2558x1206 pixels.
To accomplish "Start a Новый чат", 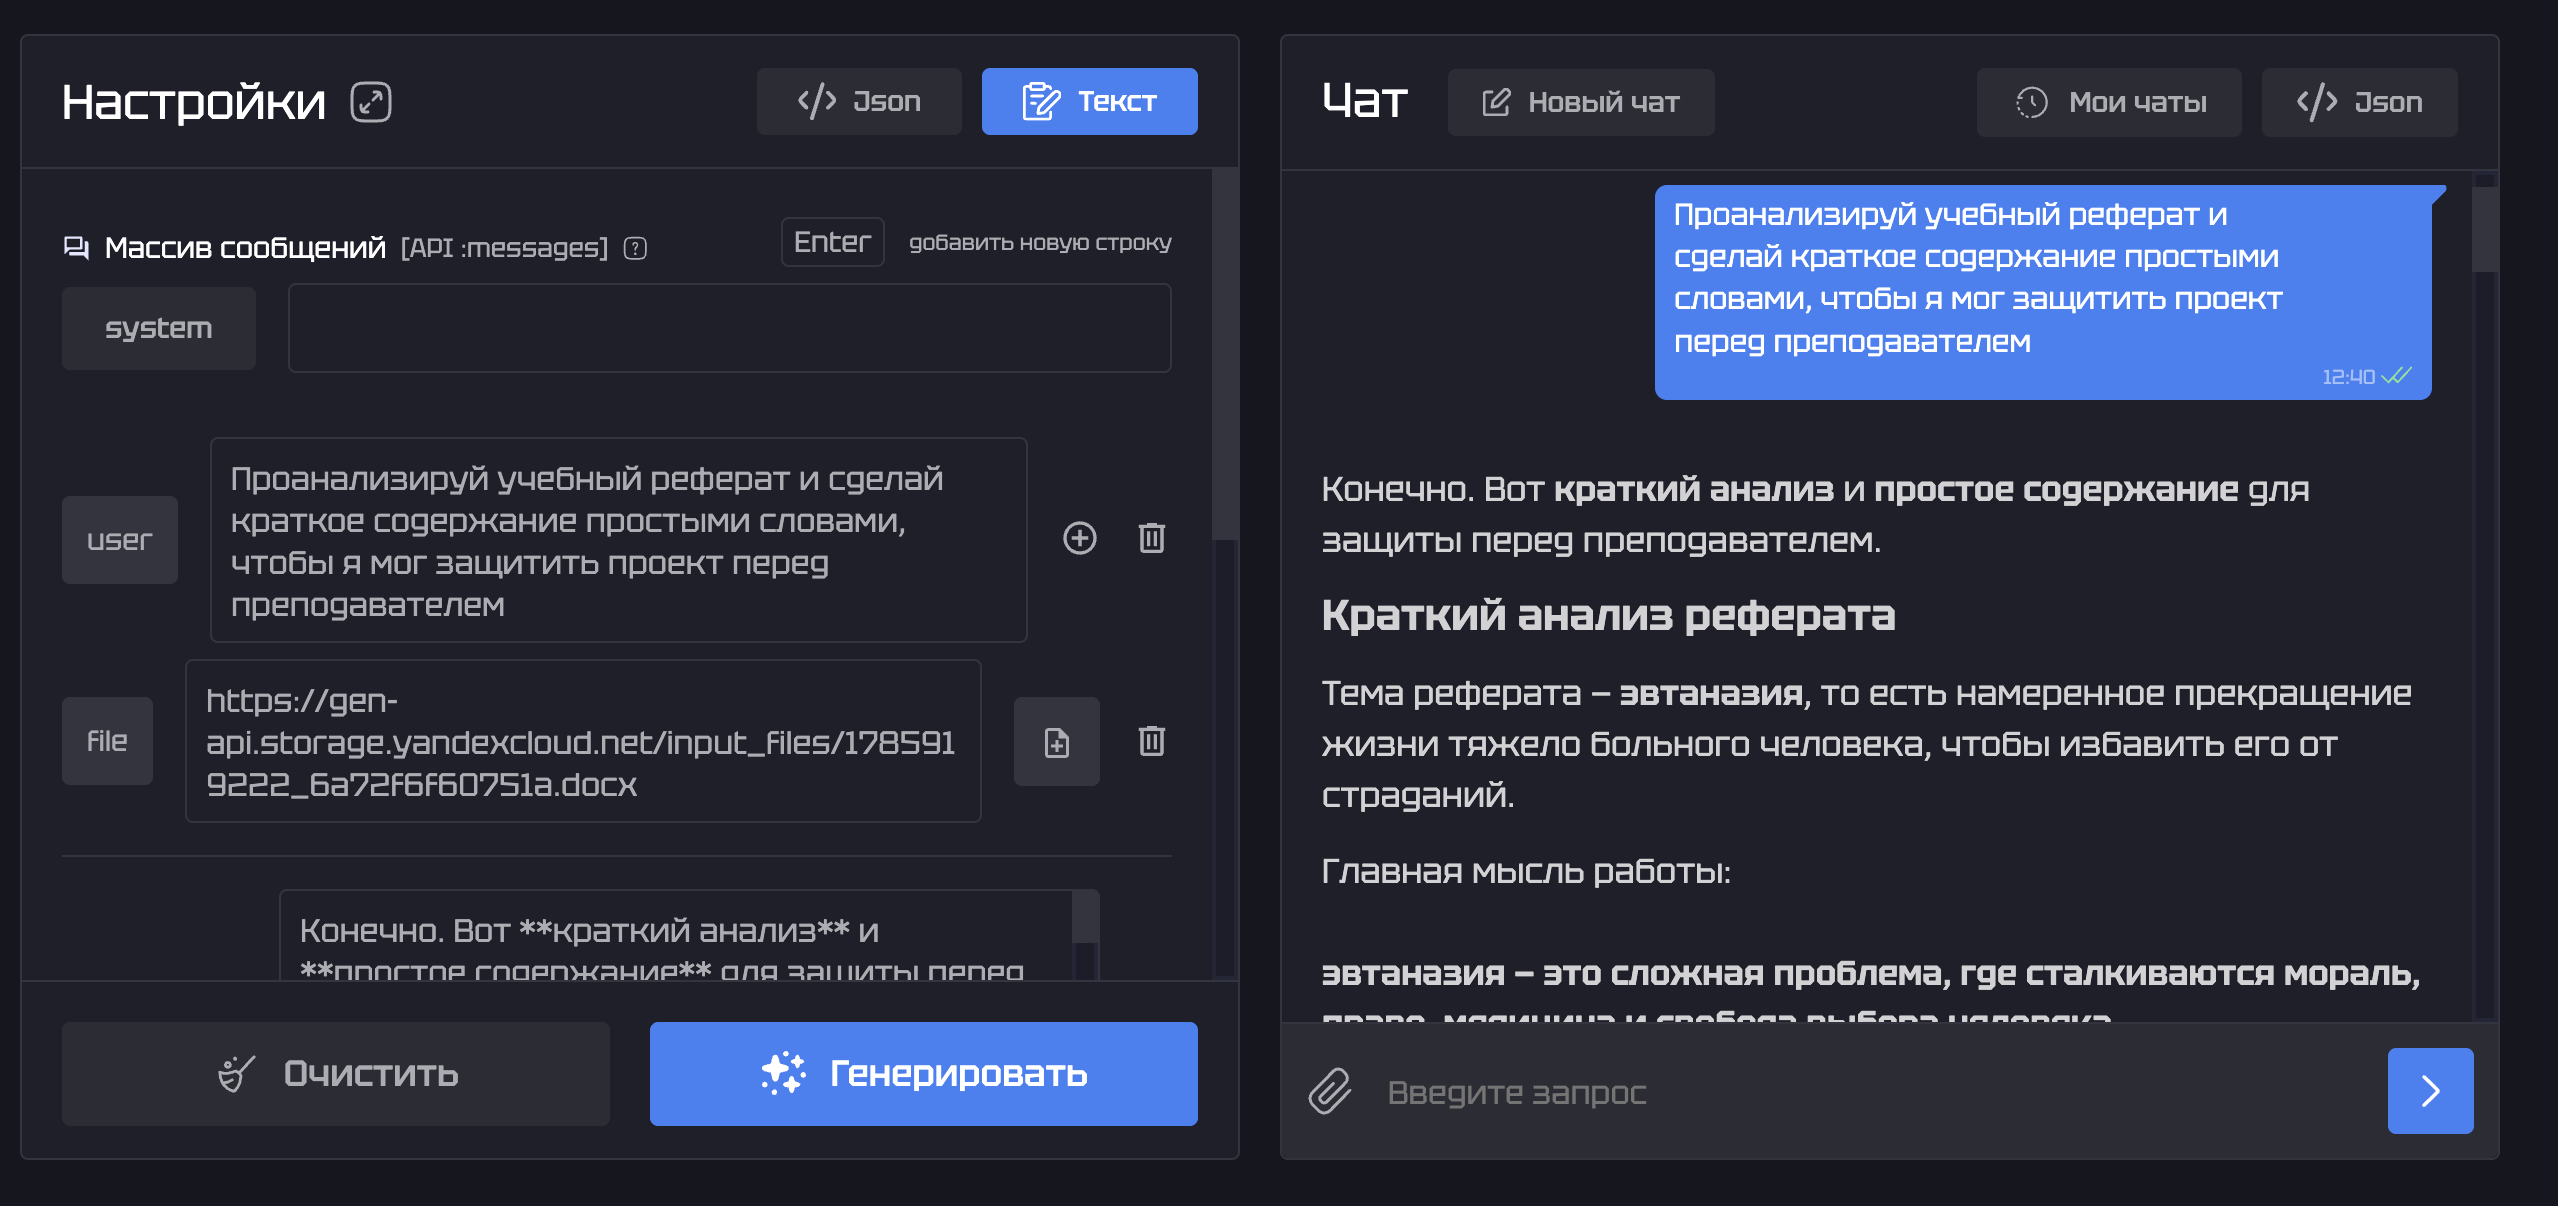I will pyautogui.click(x=1581, y=102).
